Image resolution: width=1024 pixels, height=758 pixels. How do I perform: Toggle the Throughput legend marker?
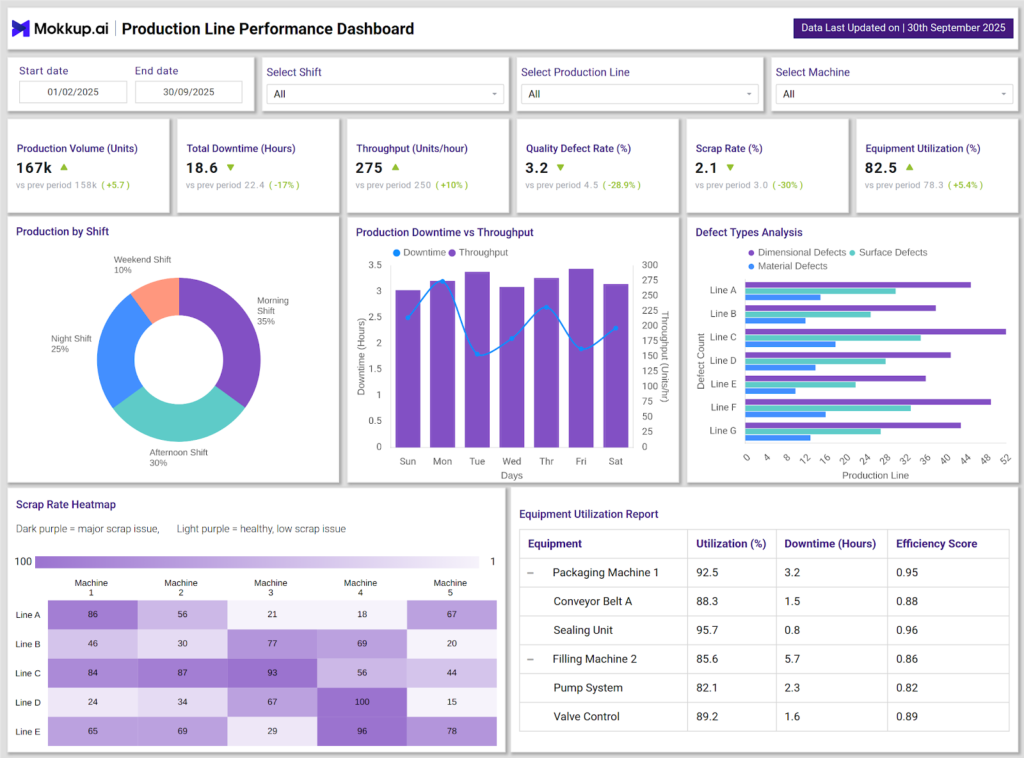[452, 253]
